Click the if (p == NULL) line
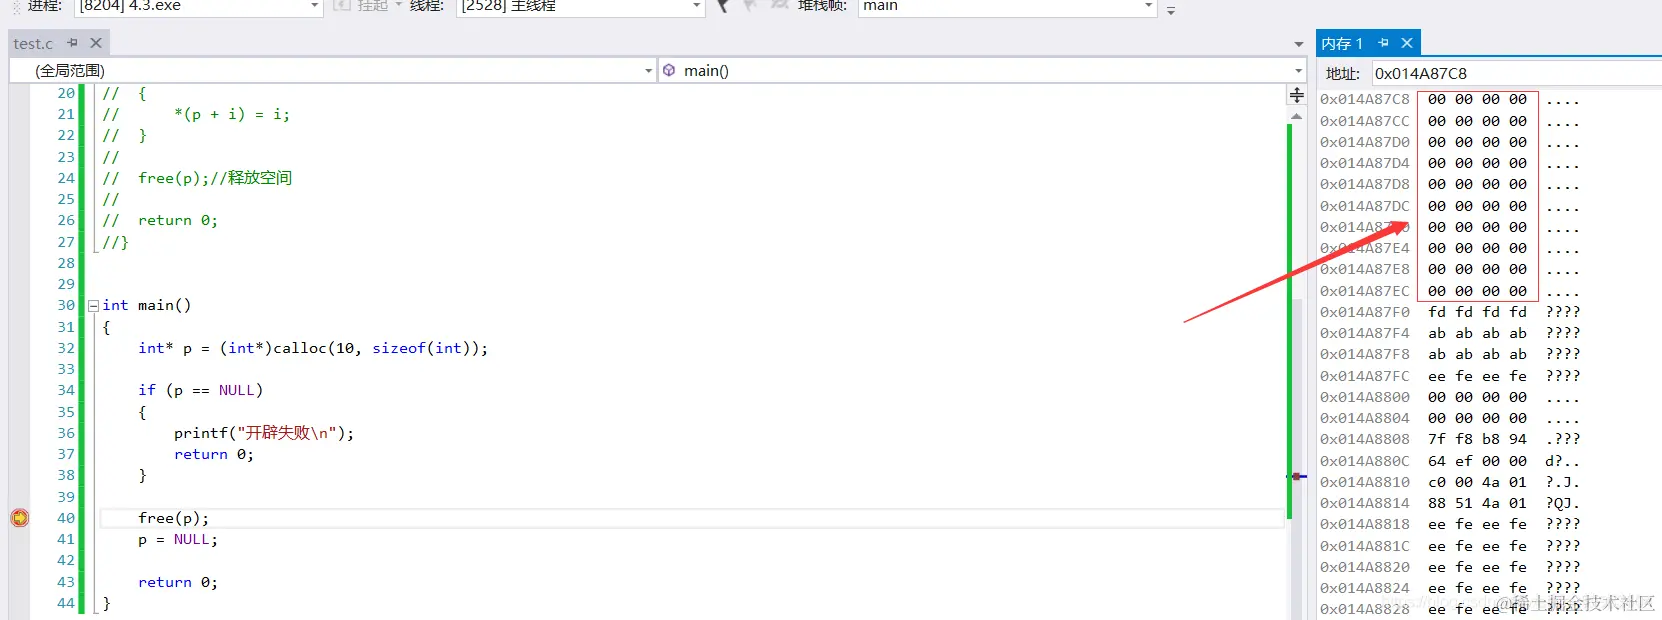1662x620 pixels. coord(200,390)
